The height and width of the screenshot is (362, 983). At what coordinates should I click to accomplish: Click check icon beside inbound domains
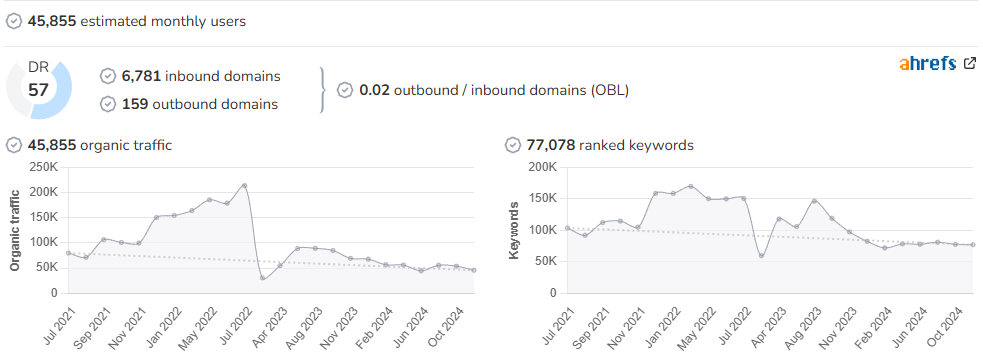tap(108, 77)
